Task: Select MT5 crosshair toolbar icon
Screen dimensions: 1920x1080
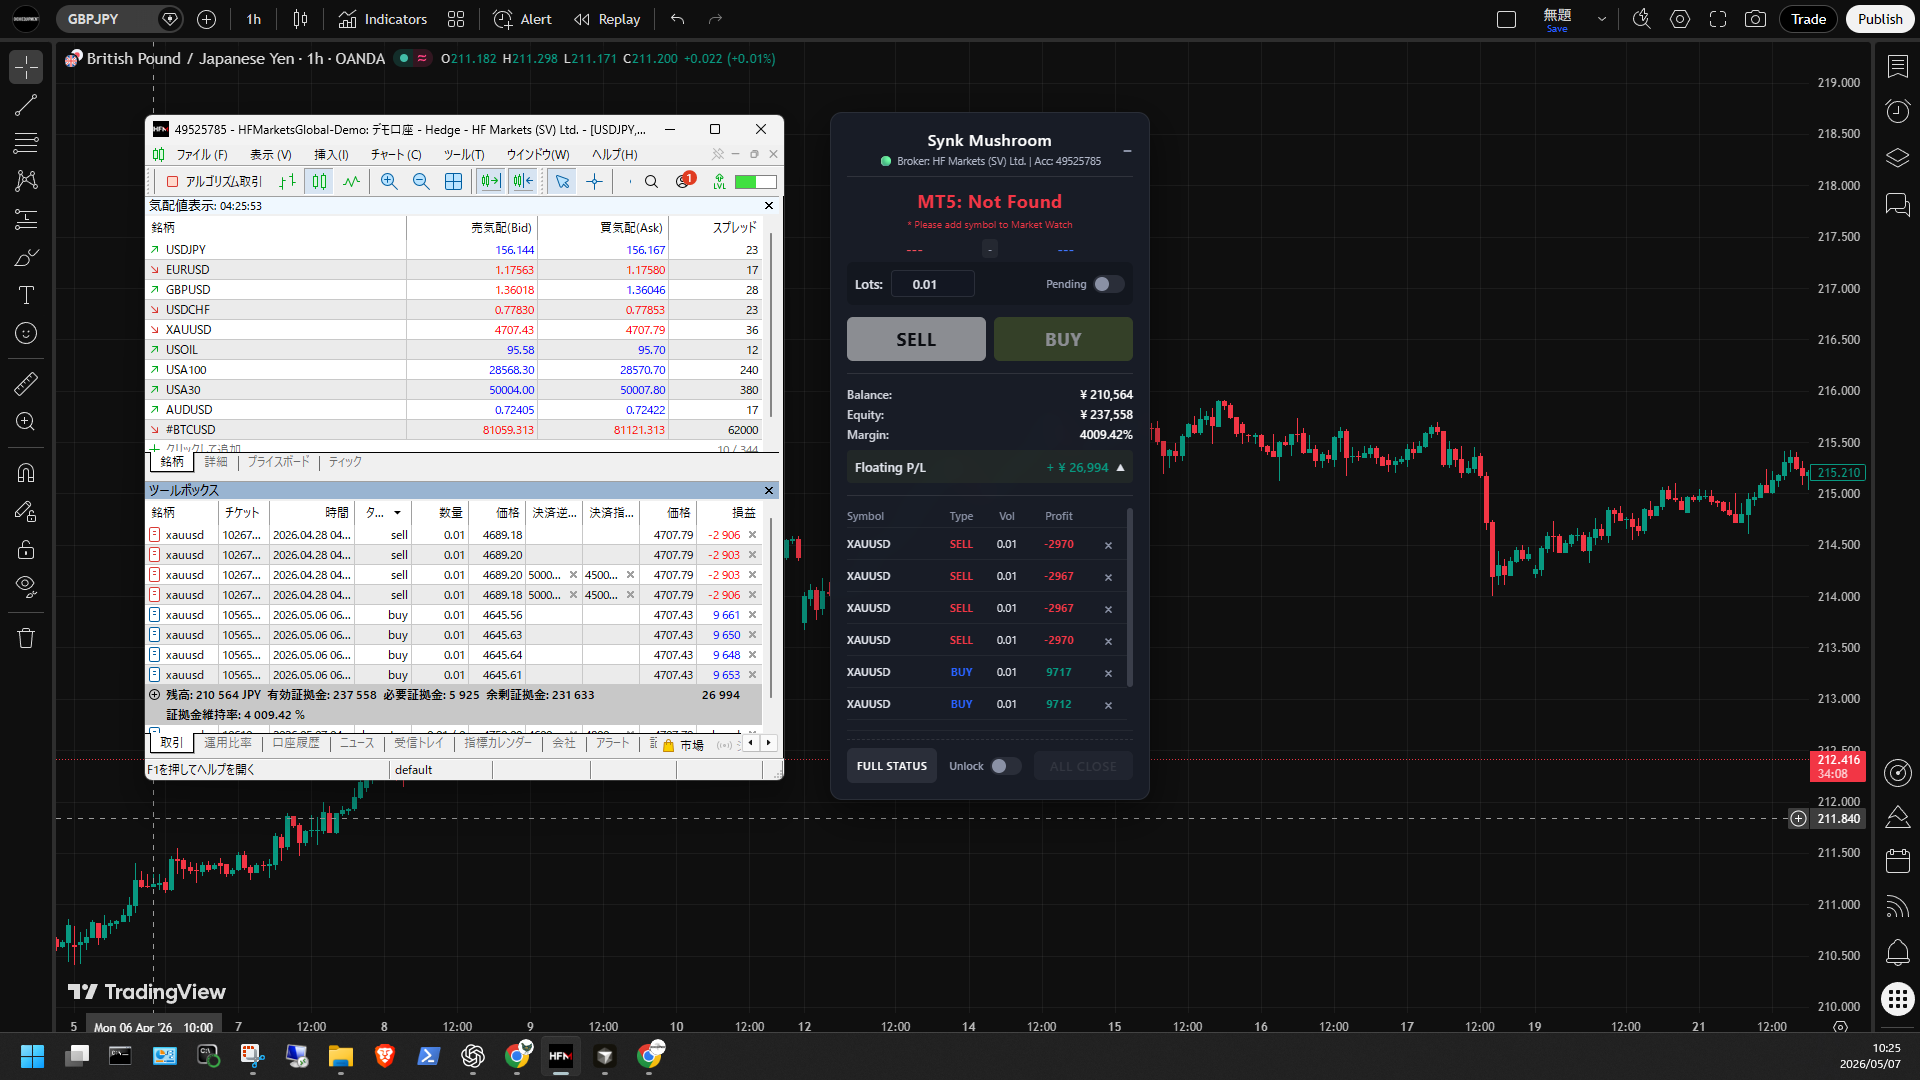Action: point(594,181)
